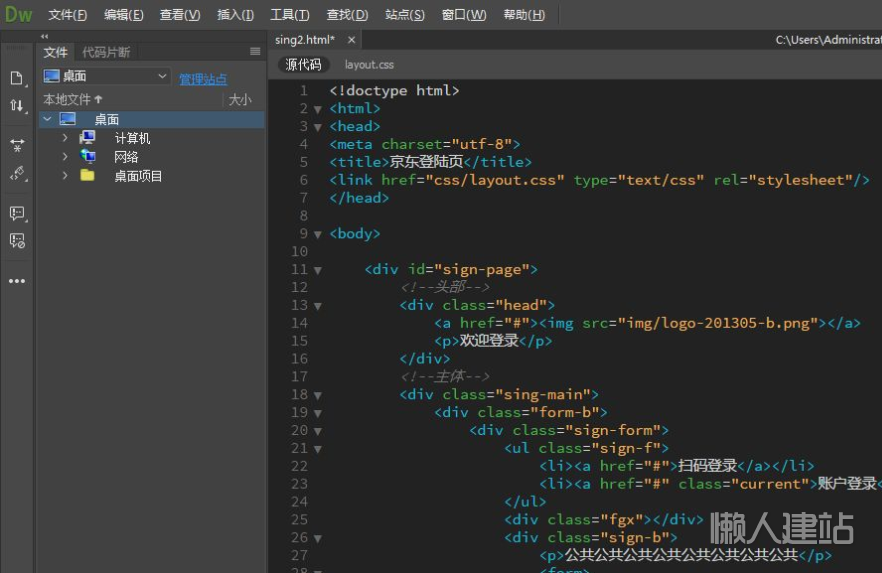Collapse the 桌面 root tree node

(48, 119)
